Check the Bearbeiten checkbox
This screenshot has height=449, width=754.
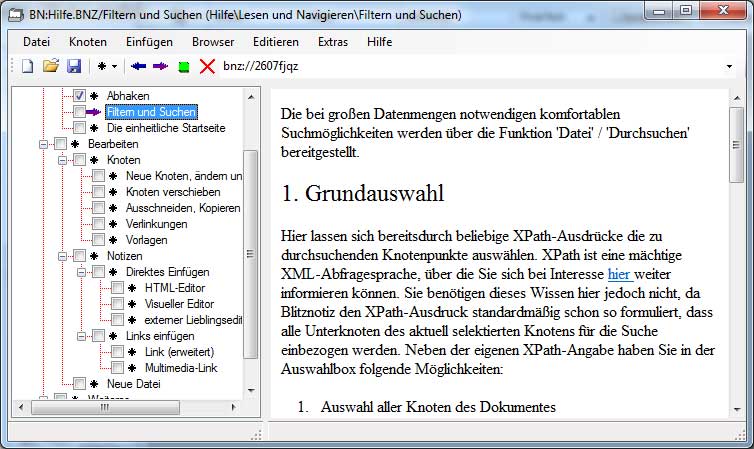click(x=60, y=143)
